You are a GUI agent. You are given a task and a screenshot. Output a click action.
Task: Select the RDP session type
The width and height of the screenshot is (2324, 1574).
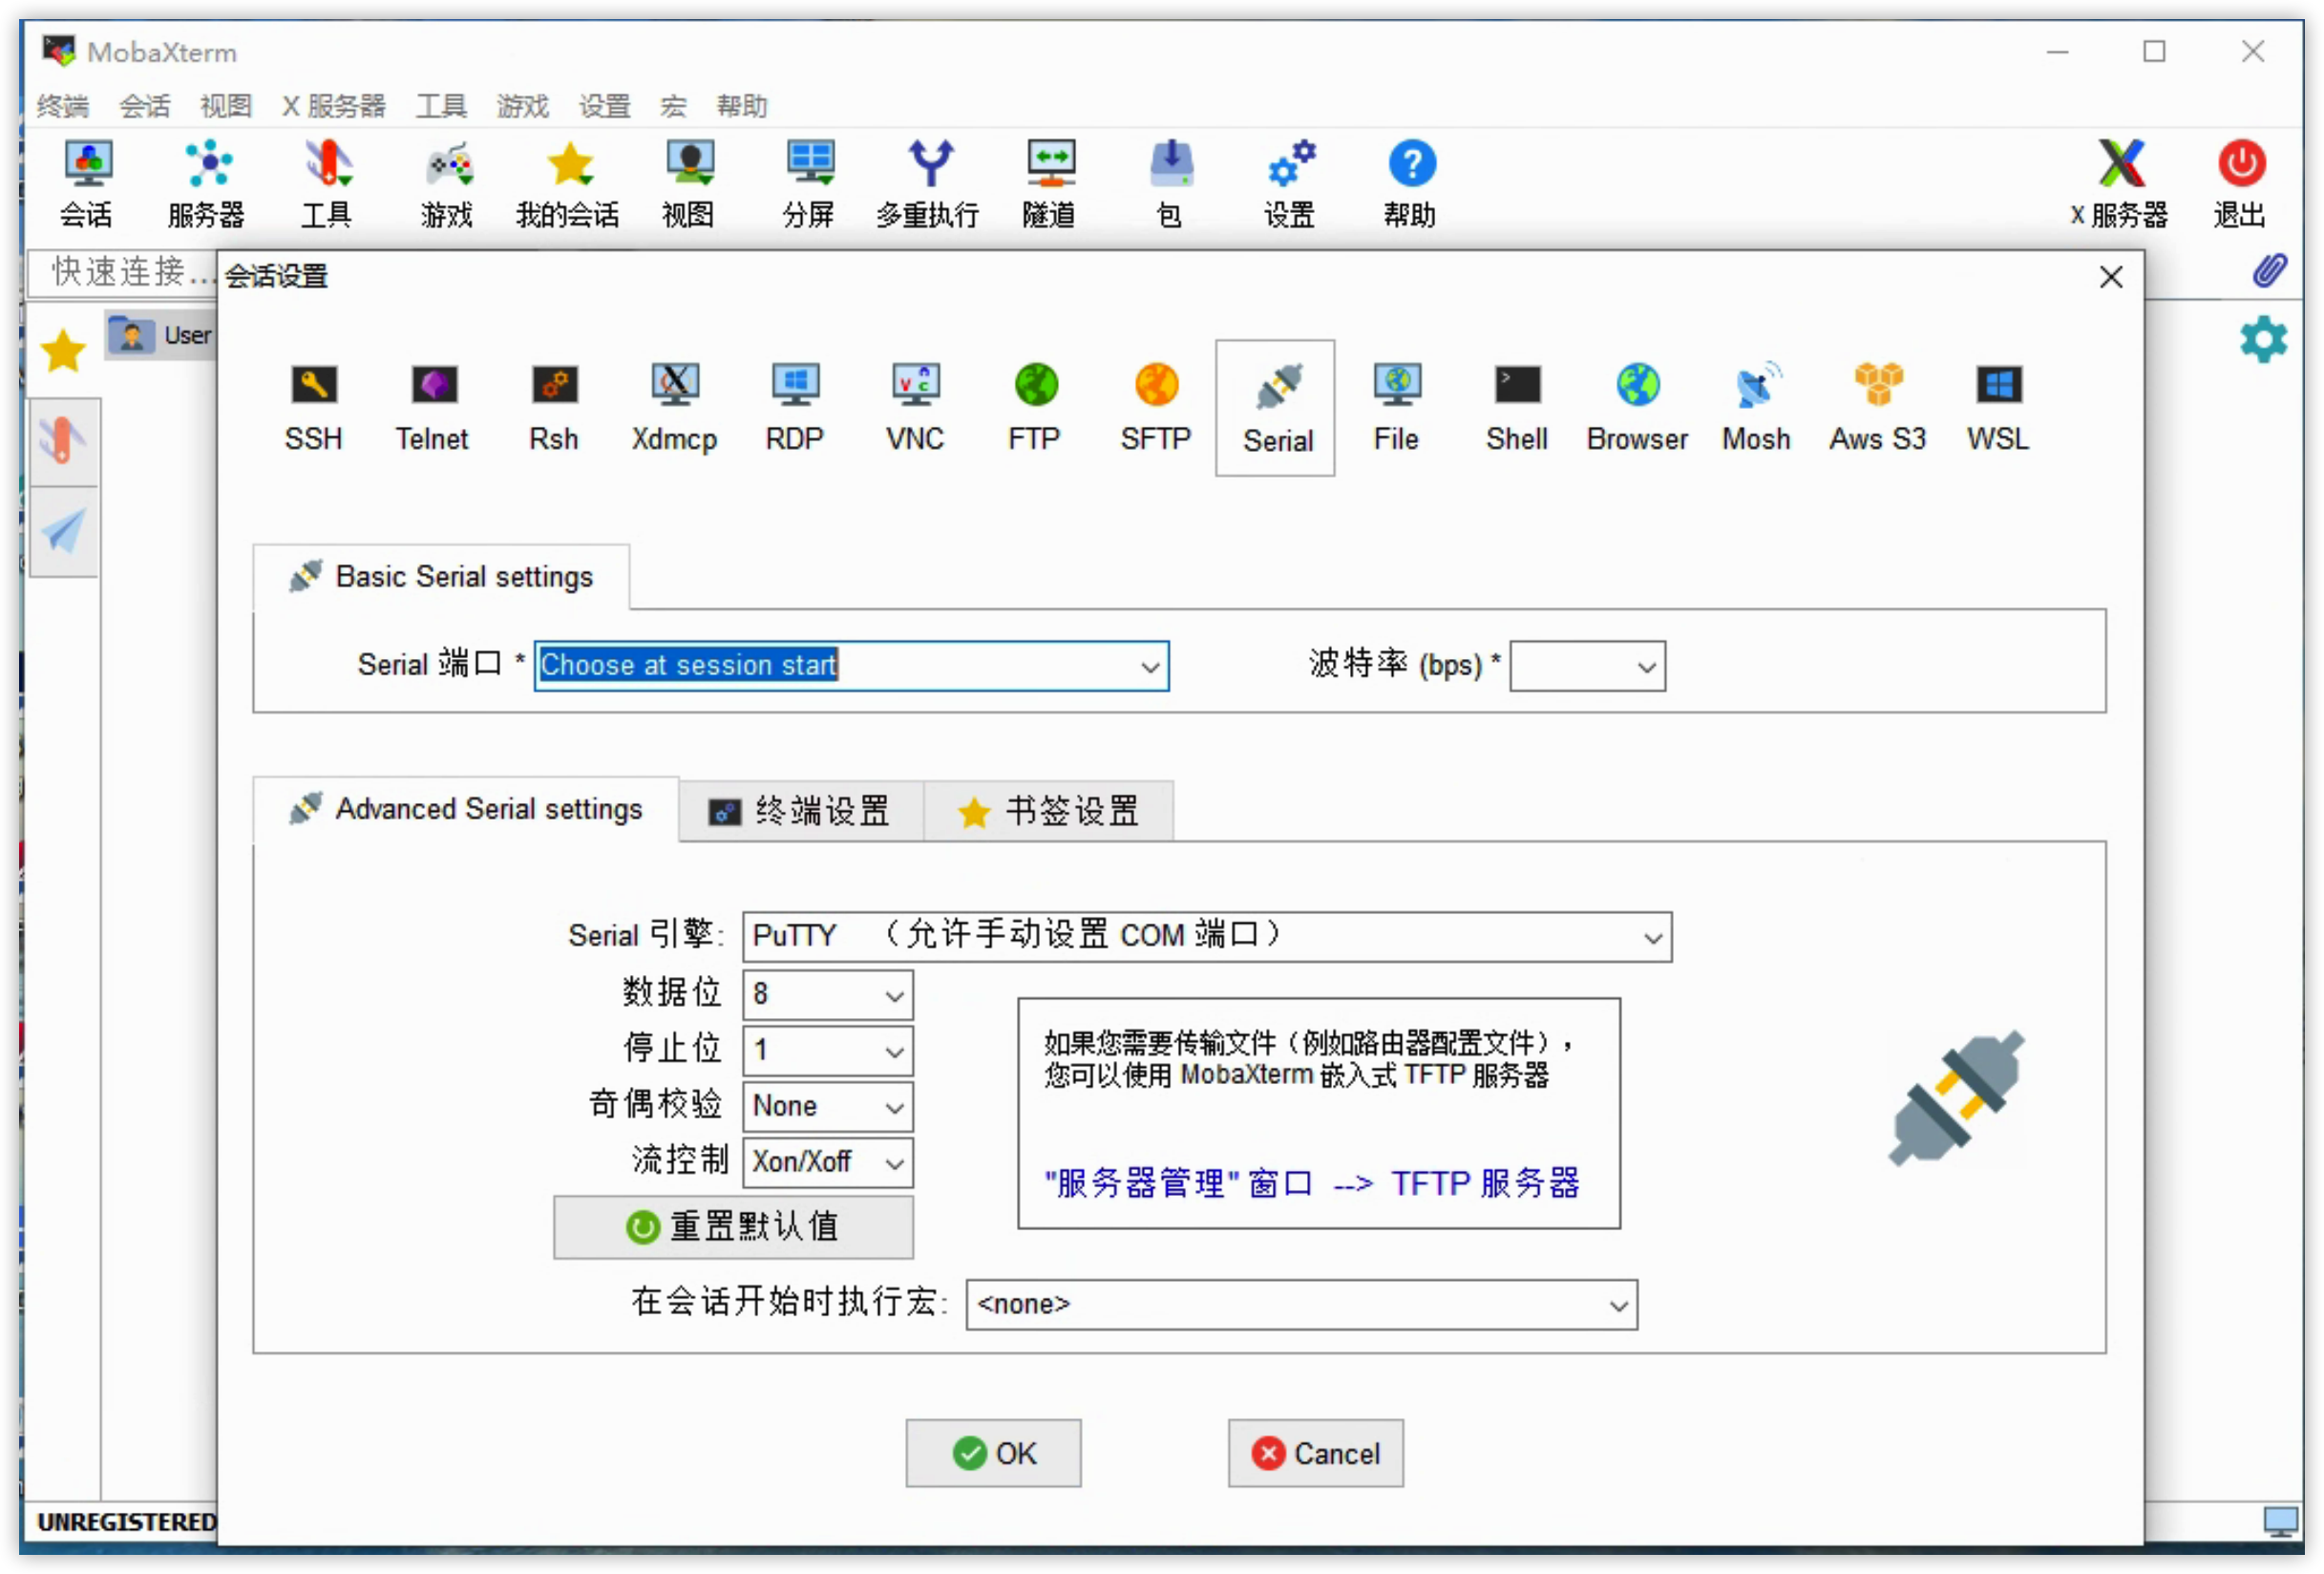[x=795, y=408]
